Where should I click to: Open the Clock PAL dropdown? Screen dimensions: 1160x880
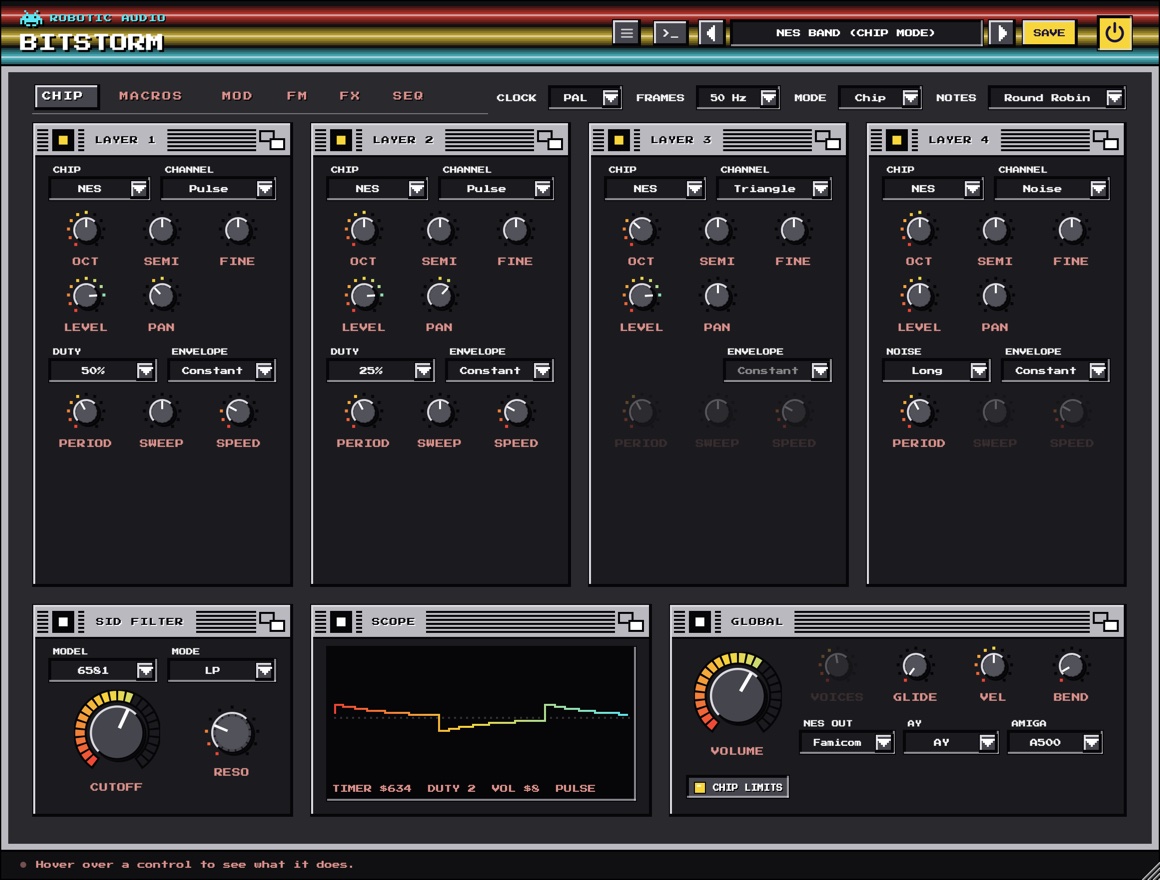pos(584,98)
